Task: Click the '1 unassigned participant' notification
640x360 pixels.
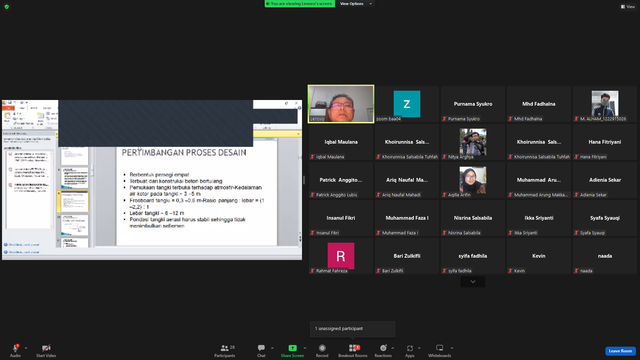Action: (353, 329)
